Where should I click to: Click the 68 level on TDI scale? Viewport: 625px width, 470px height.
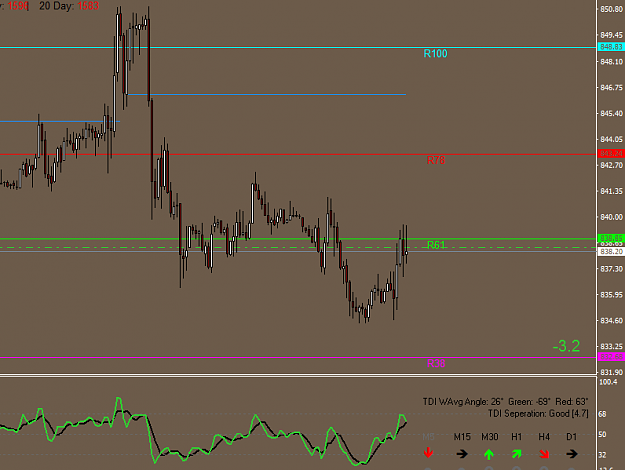coord(602,414)
